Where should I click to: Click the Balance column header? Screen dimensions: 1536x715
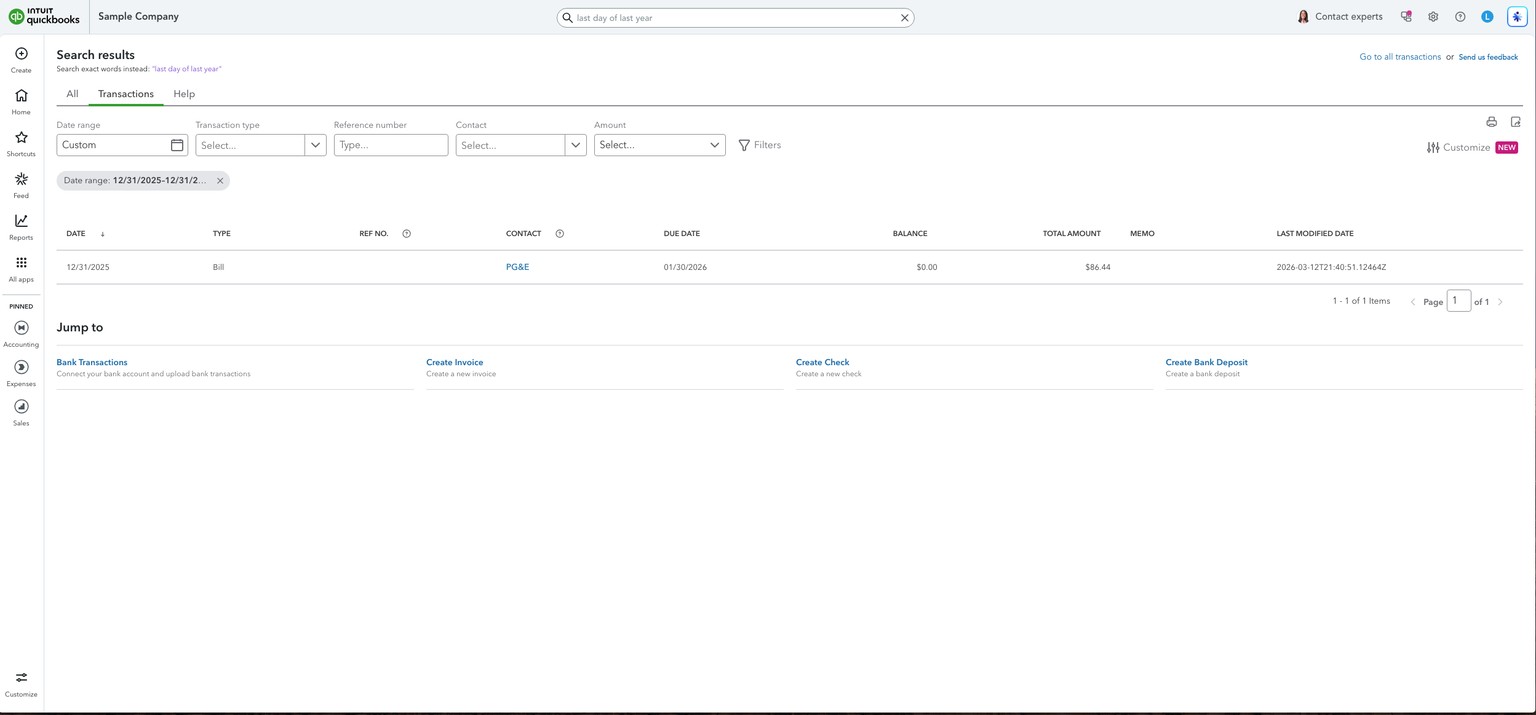pos(910,234)
